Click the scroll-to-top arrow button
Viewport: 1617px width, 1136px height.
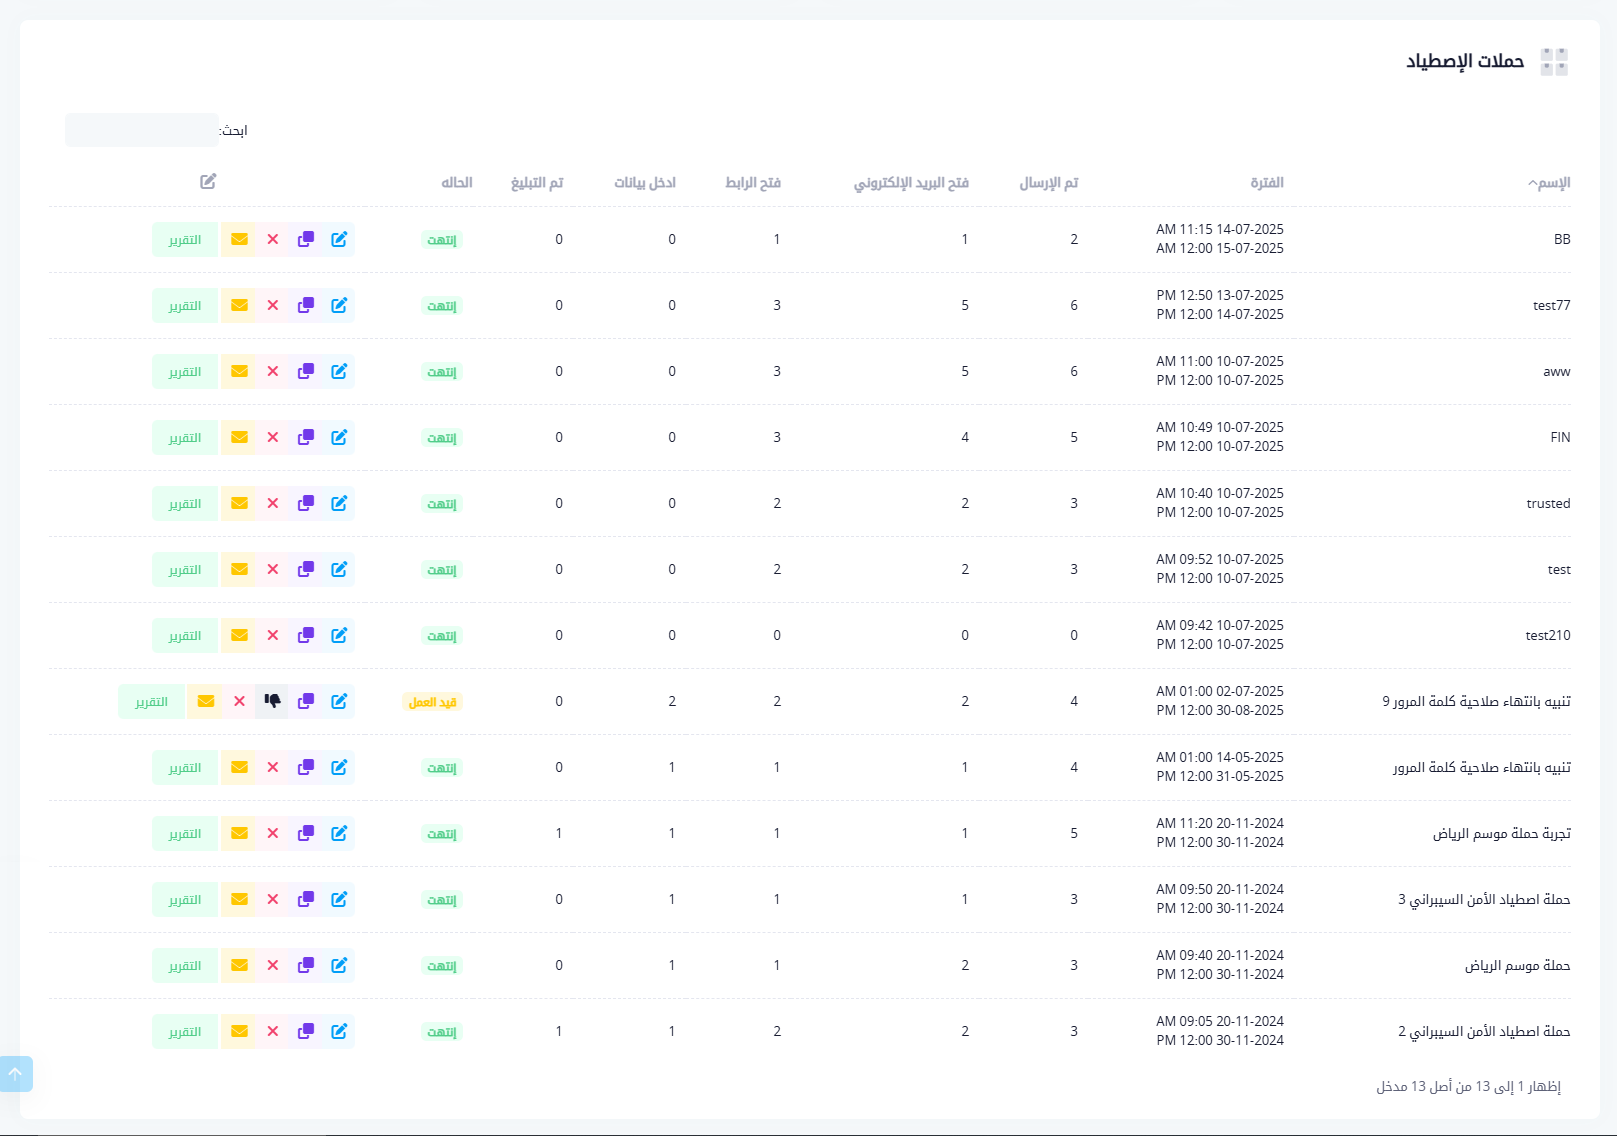coord(16,1074)
